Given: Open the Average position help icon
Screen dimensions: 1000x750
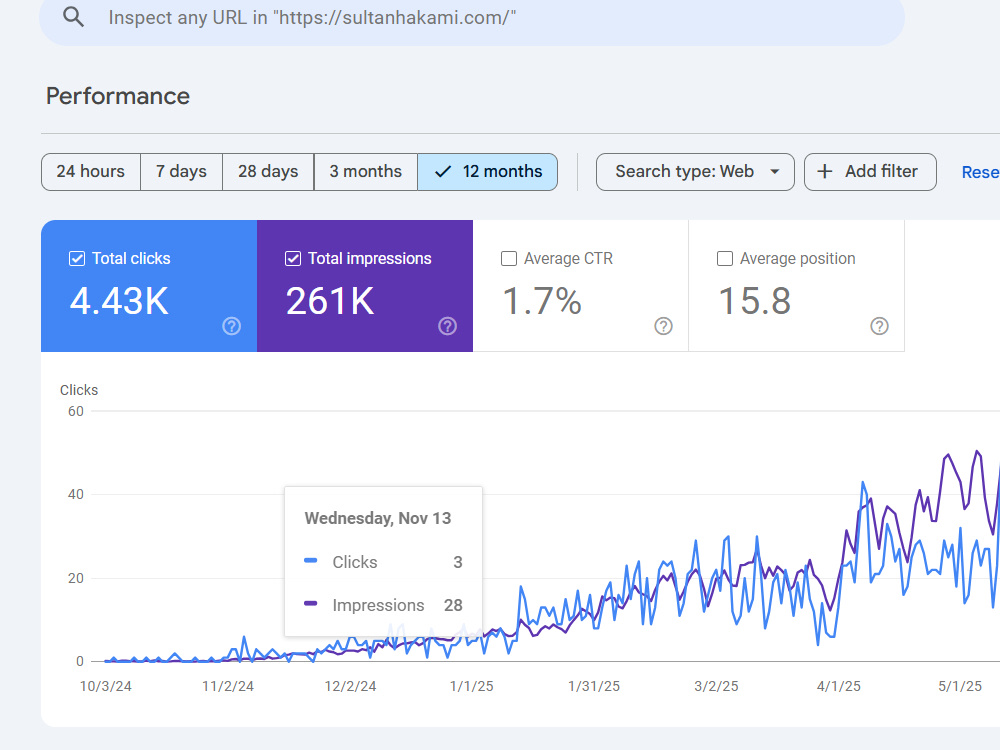Looking at the screenshot, I should [x=879, y=326].
